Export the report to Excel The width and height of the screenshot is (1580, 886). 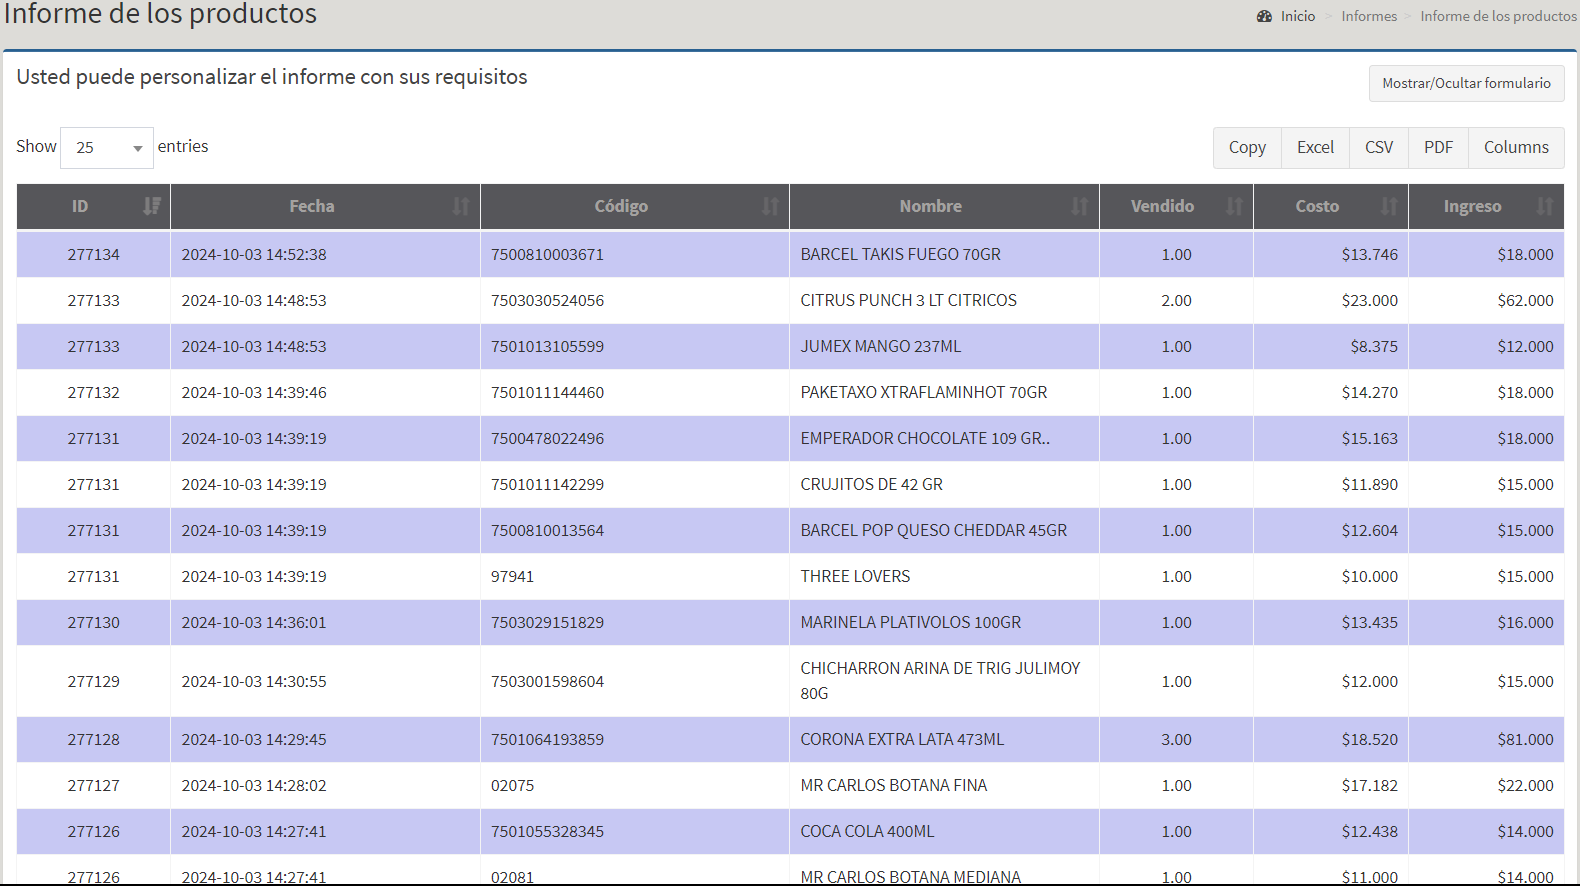(1315, 148)
